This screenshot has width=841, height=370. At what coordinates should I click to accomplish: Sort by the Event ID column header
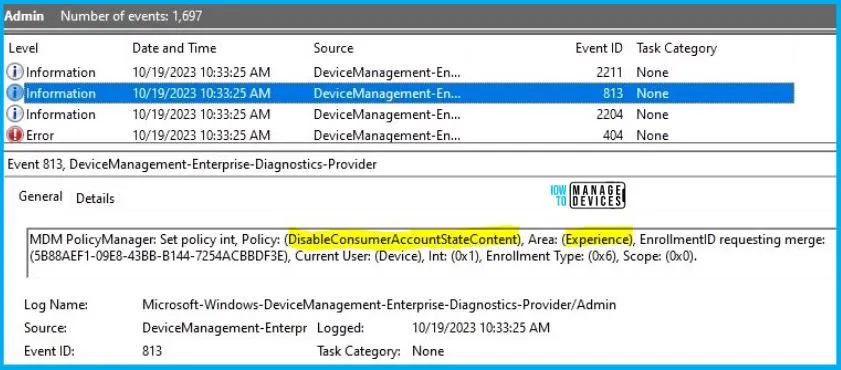click(599, 48)
